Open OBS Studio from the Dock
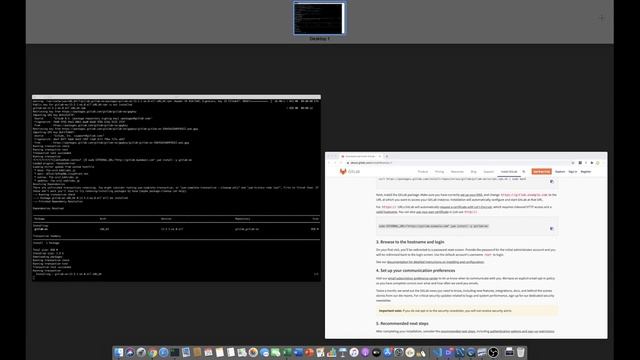The width and height of the screenshot is (640, 360). click(493, 353)
